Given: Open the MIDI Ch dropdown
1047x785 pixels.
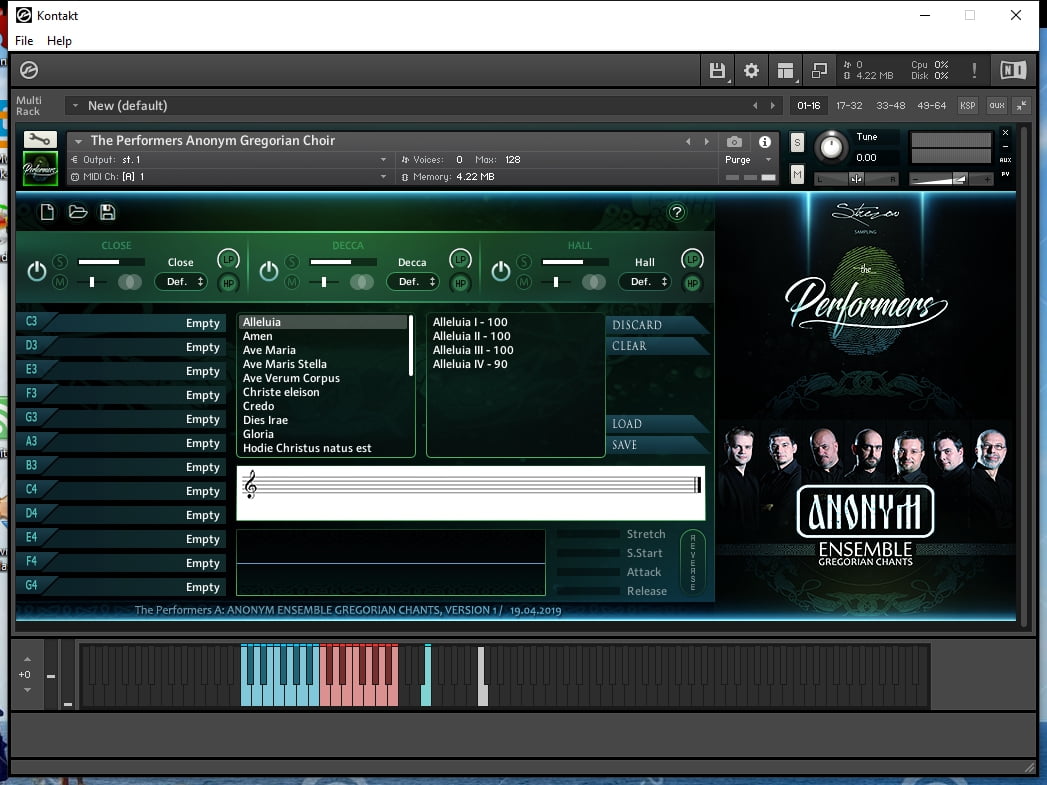Looking at the screenshot, I should point(229,177).
